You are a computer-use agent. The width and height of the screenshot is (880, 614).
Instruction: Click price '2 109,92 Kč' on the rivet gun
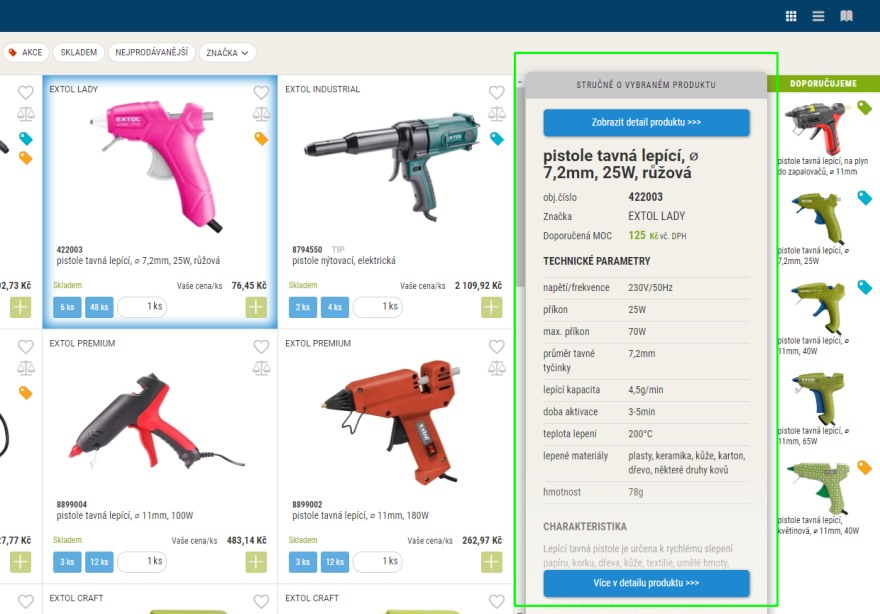pyautogui.click(x=478, y=286)
